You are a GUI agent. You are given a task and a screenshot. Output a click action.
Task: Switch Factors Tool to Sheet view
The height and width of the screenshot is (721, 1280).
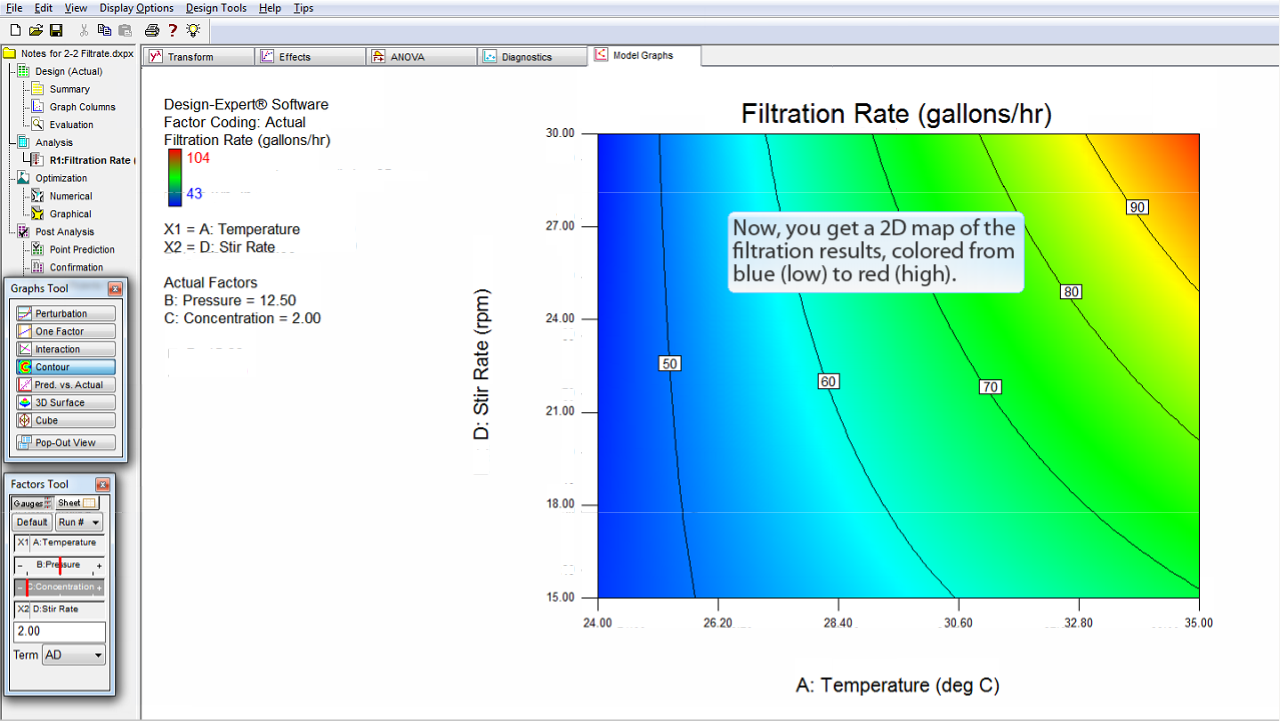pyautogui.click(x=76, y=503)
